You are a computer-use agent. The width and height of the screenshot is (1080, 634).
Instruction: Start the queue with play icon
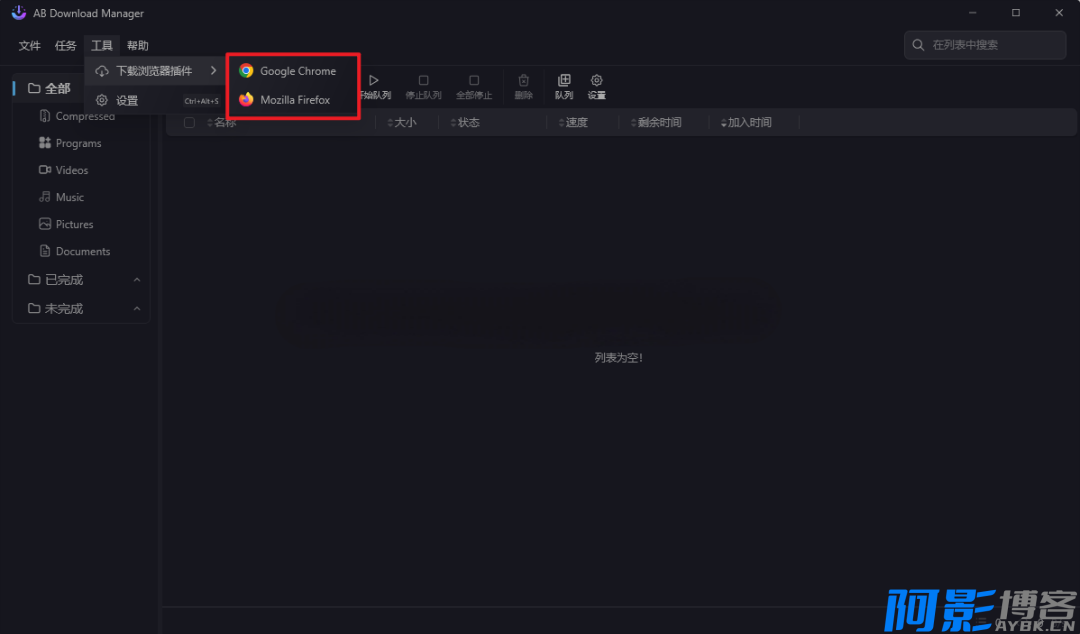374,81
